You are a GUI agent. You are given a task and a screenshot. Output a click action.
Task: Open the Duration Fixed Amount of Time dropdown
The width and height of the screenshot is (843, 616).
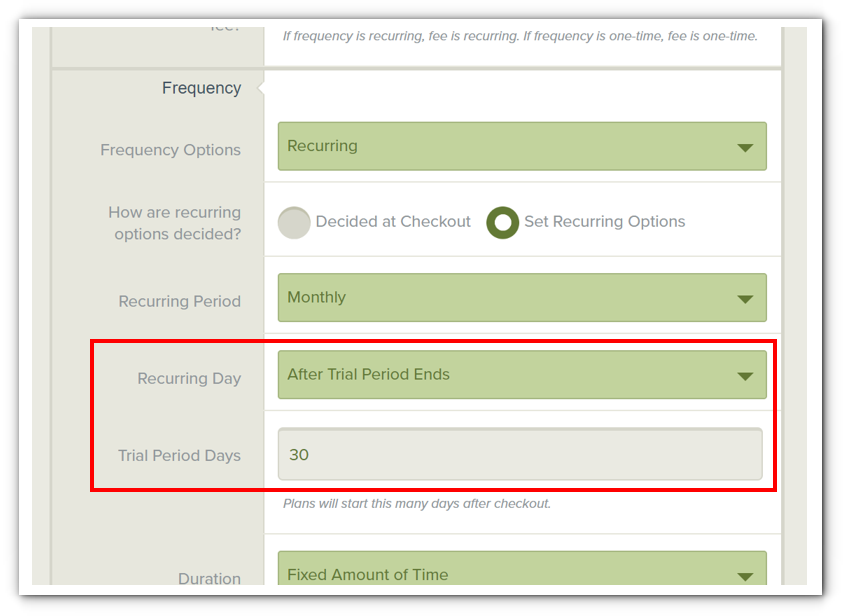[x=522, y=568]
